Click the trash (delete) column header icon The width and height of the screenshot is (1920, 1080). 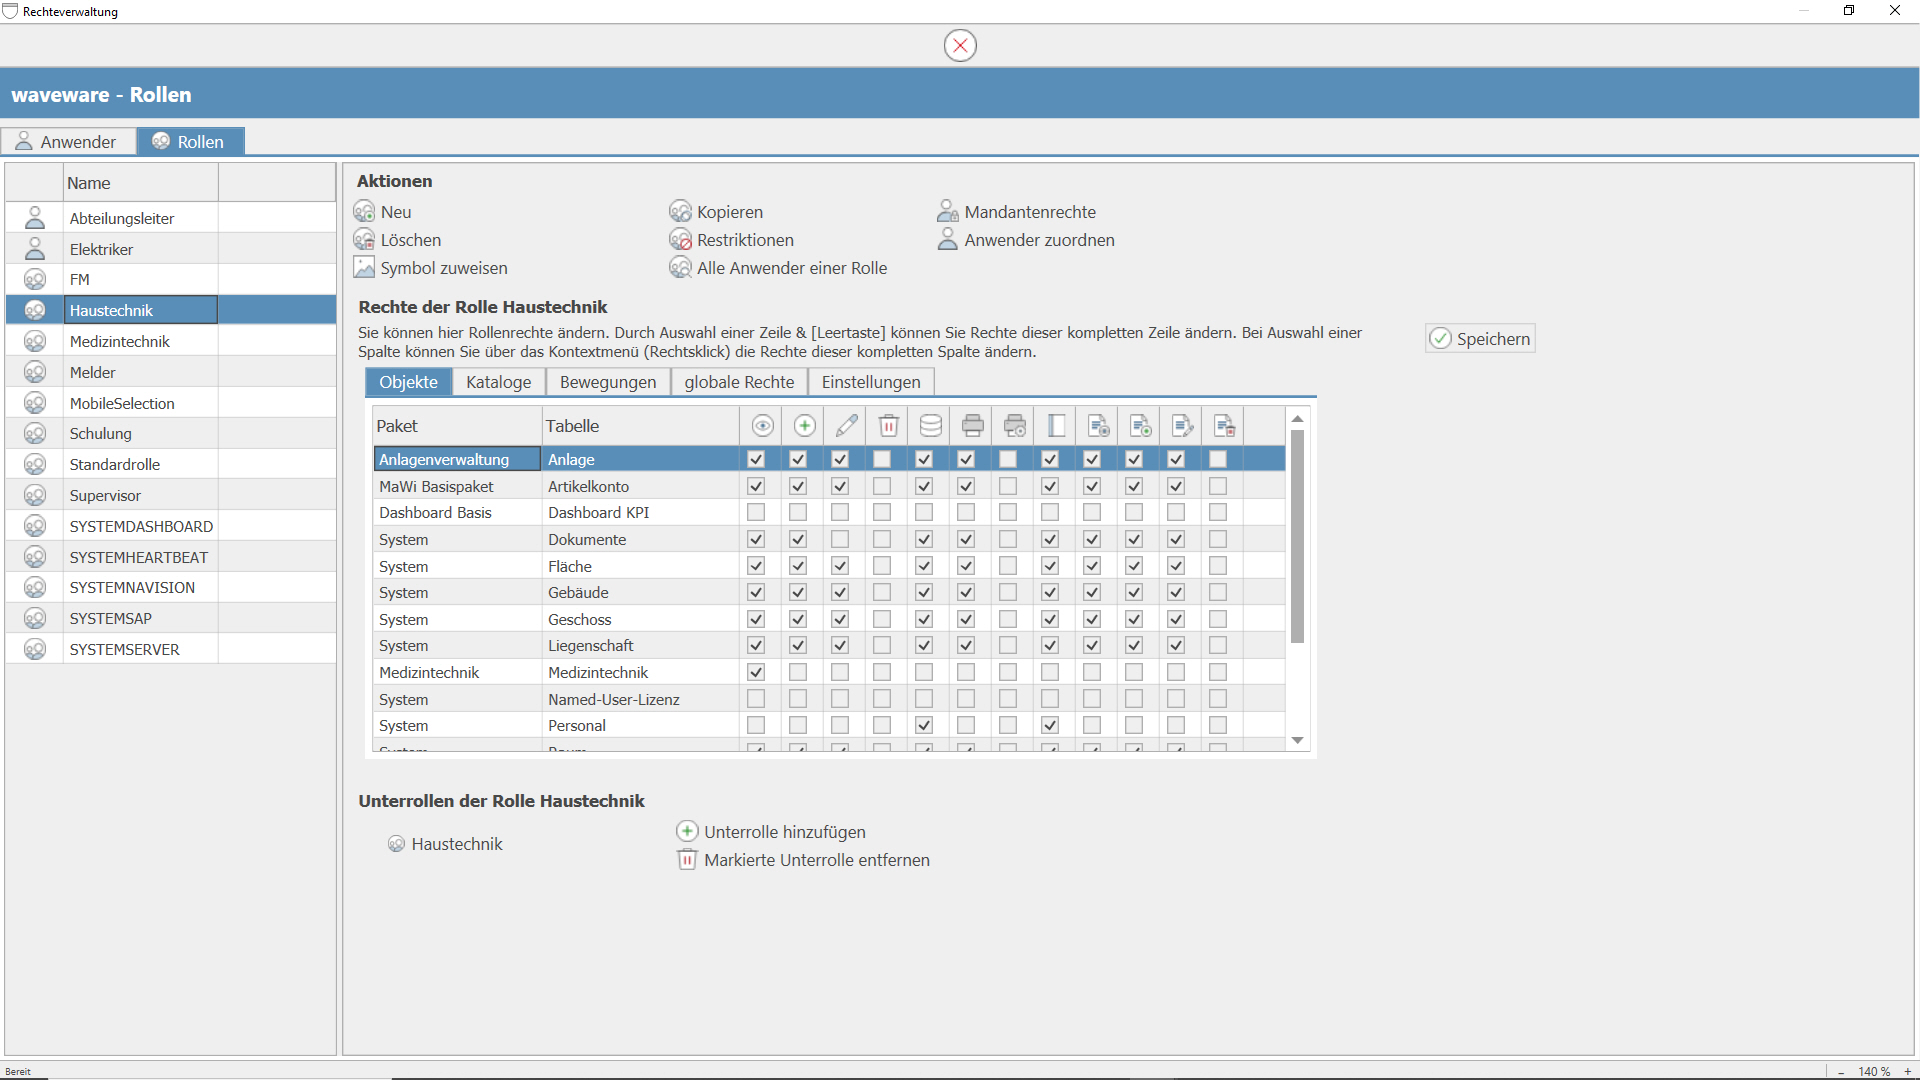(888, 426)
